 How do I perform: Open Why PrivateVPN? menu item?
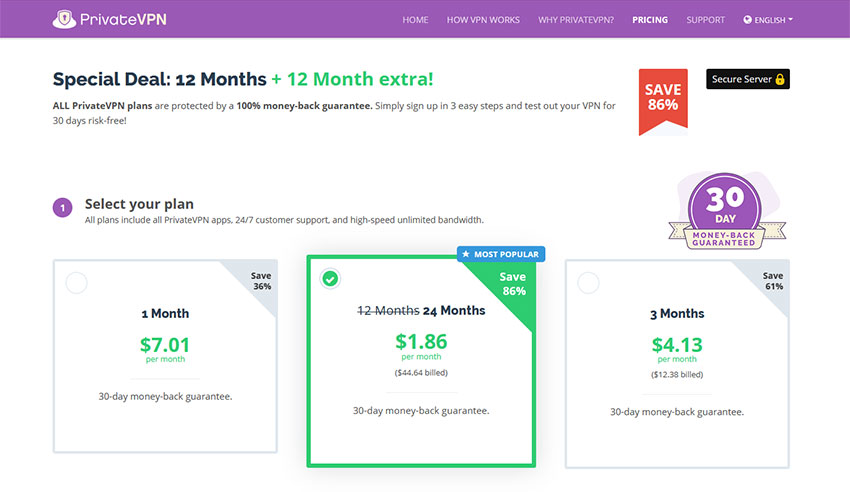[x=576, y=20]
